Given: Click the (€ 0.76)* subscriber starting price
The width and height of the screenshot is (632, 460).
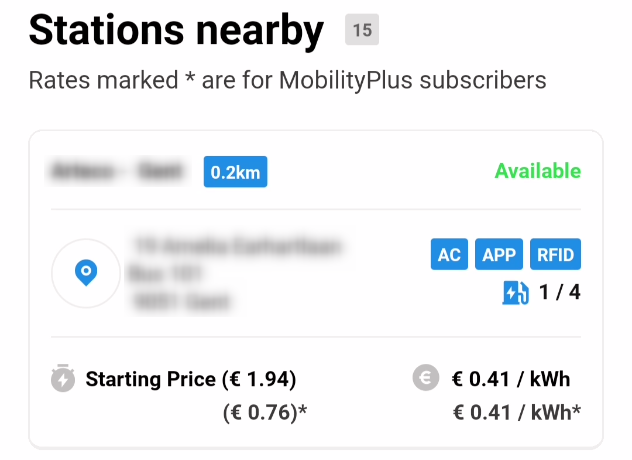Looking at the screenshot, I should [x=265, y=412].
